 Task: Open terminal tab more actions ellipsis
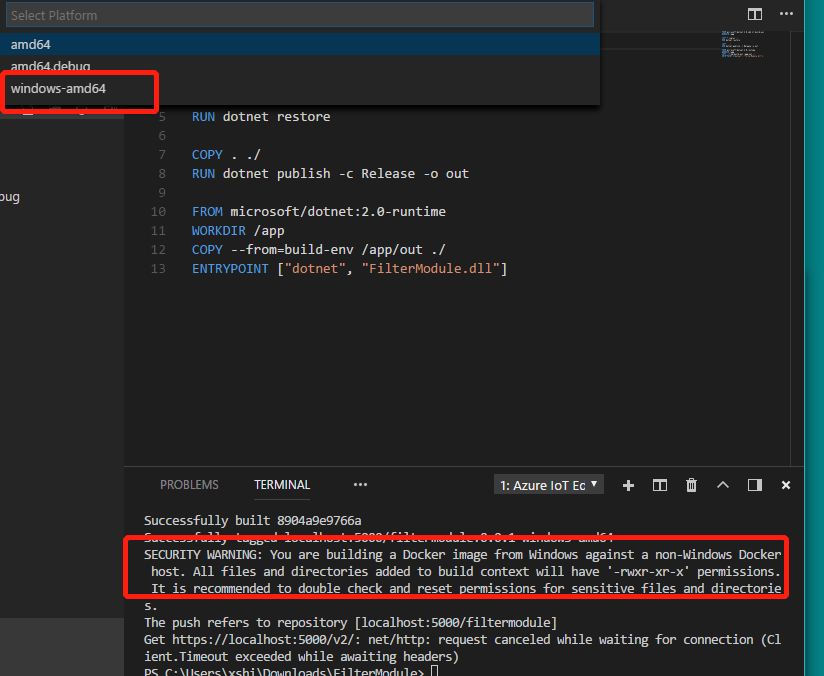point(359,485)
